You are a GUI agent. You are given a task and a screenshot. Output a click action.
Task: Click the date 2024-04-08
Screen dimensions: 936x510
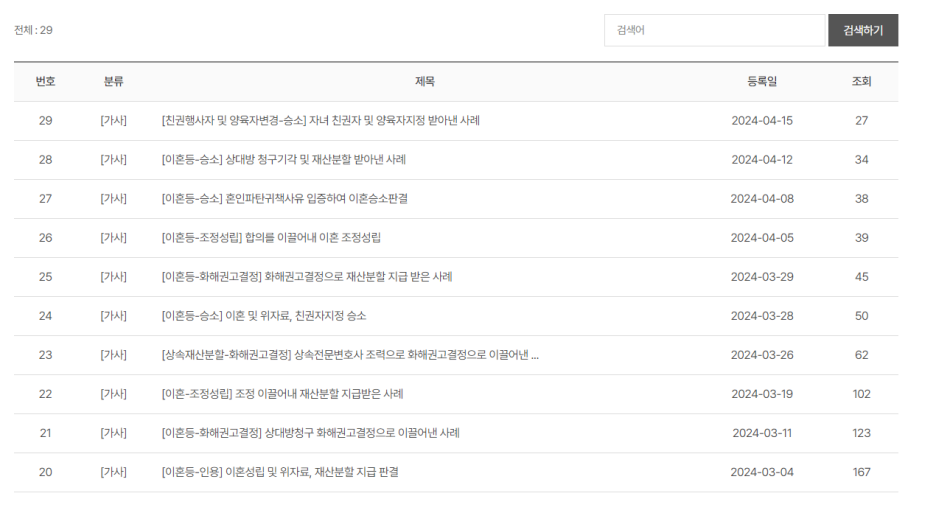[x=762, y=199]
